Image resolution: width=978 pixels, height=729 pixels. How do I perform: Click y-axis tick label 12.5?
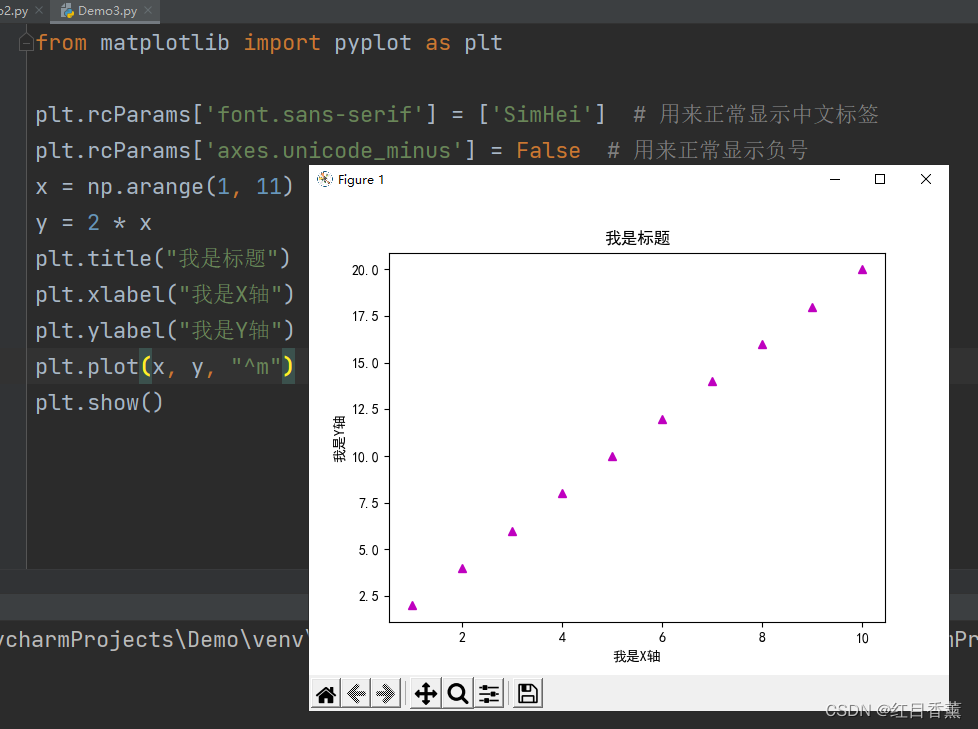pos(366,409)
